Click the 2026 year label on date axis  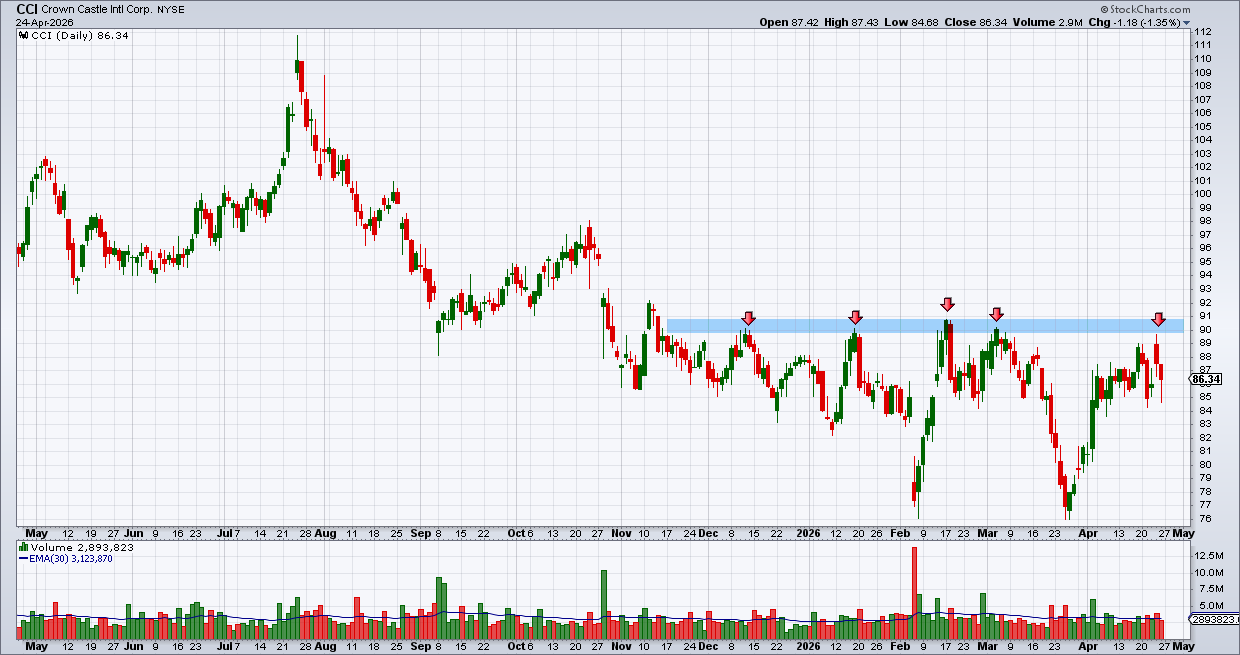click(806, 534)
